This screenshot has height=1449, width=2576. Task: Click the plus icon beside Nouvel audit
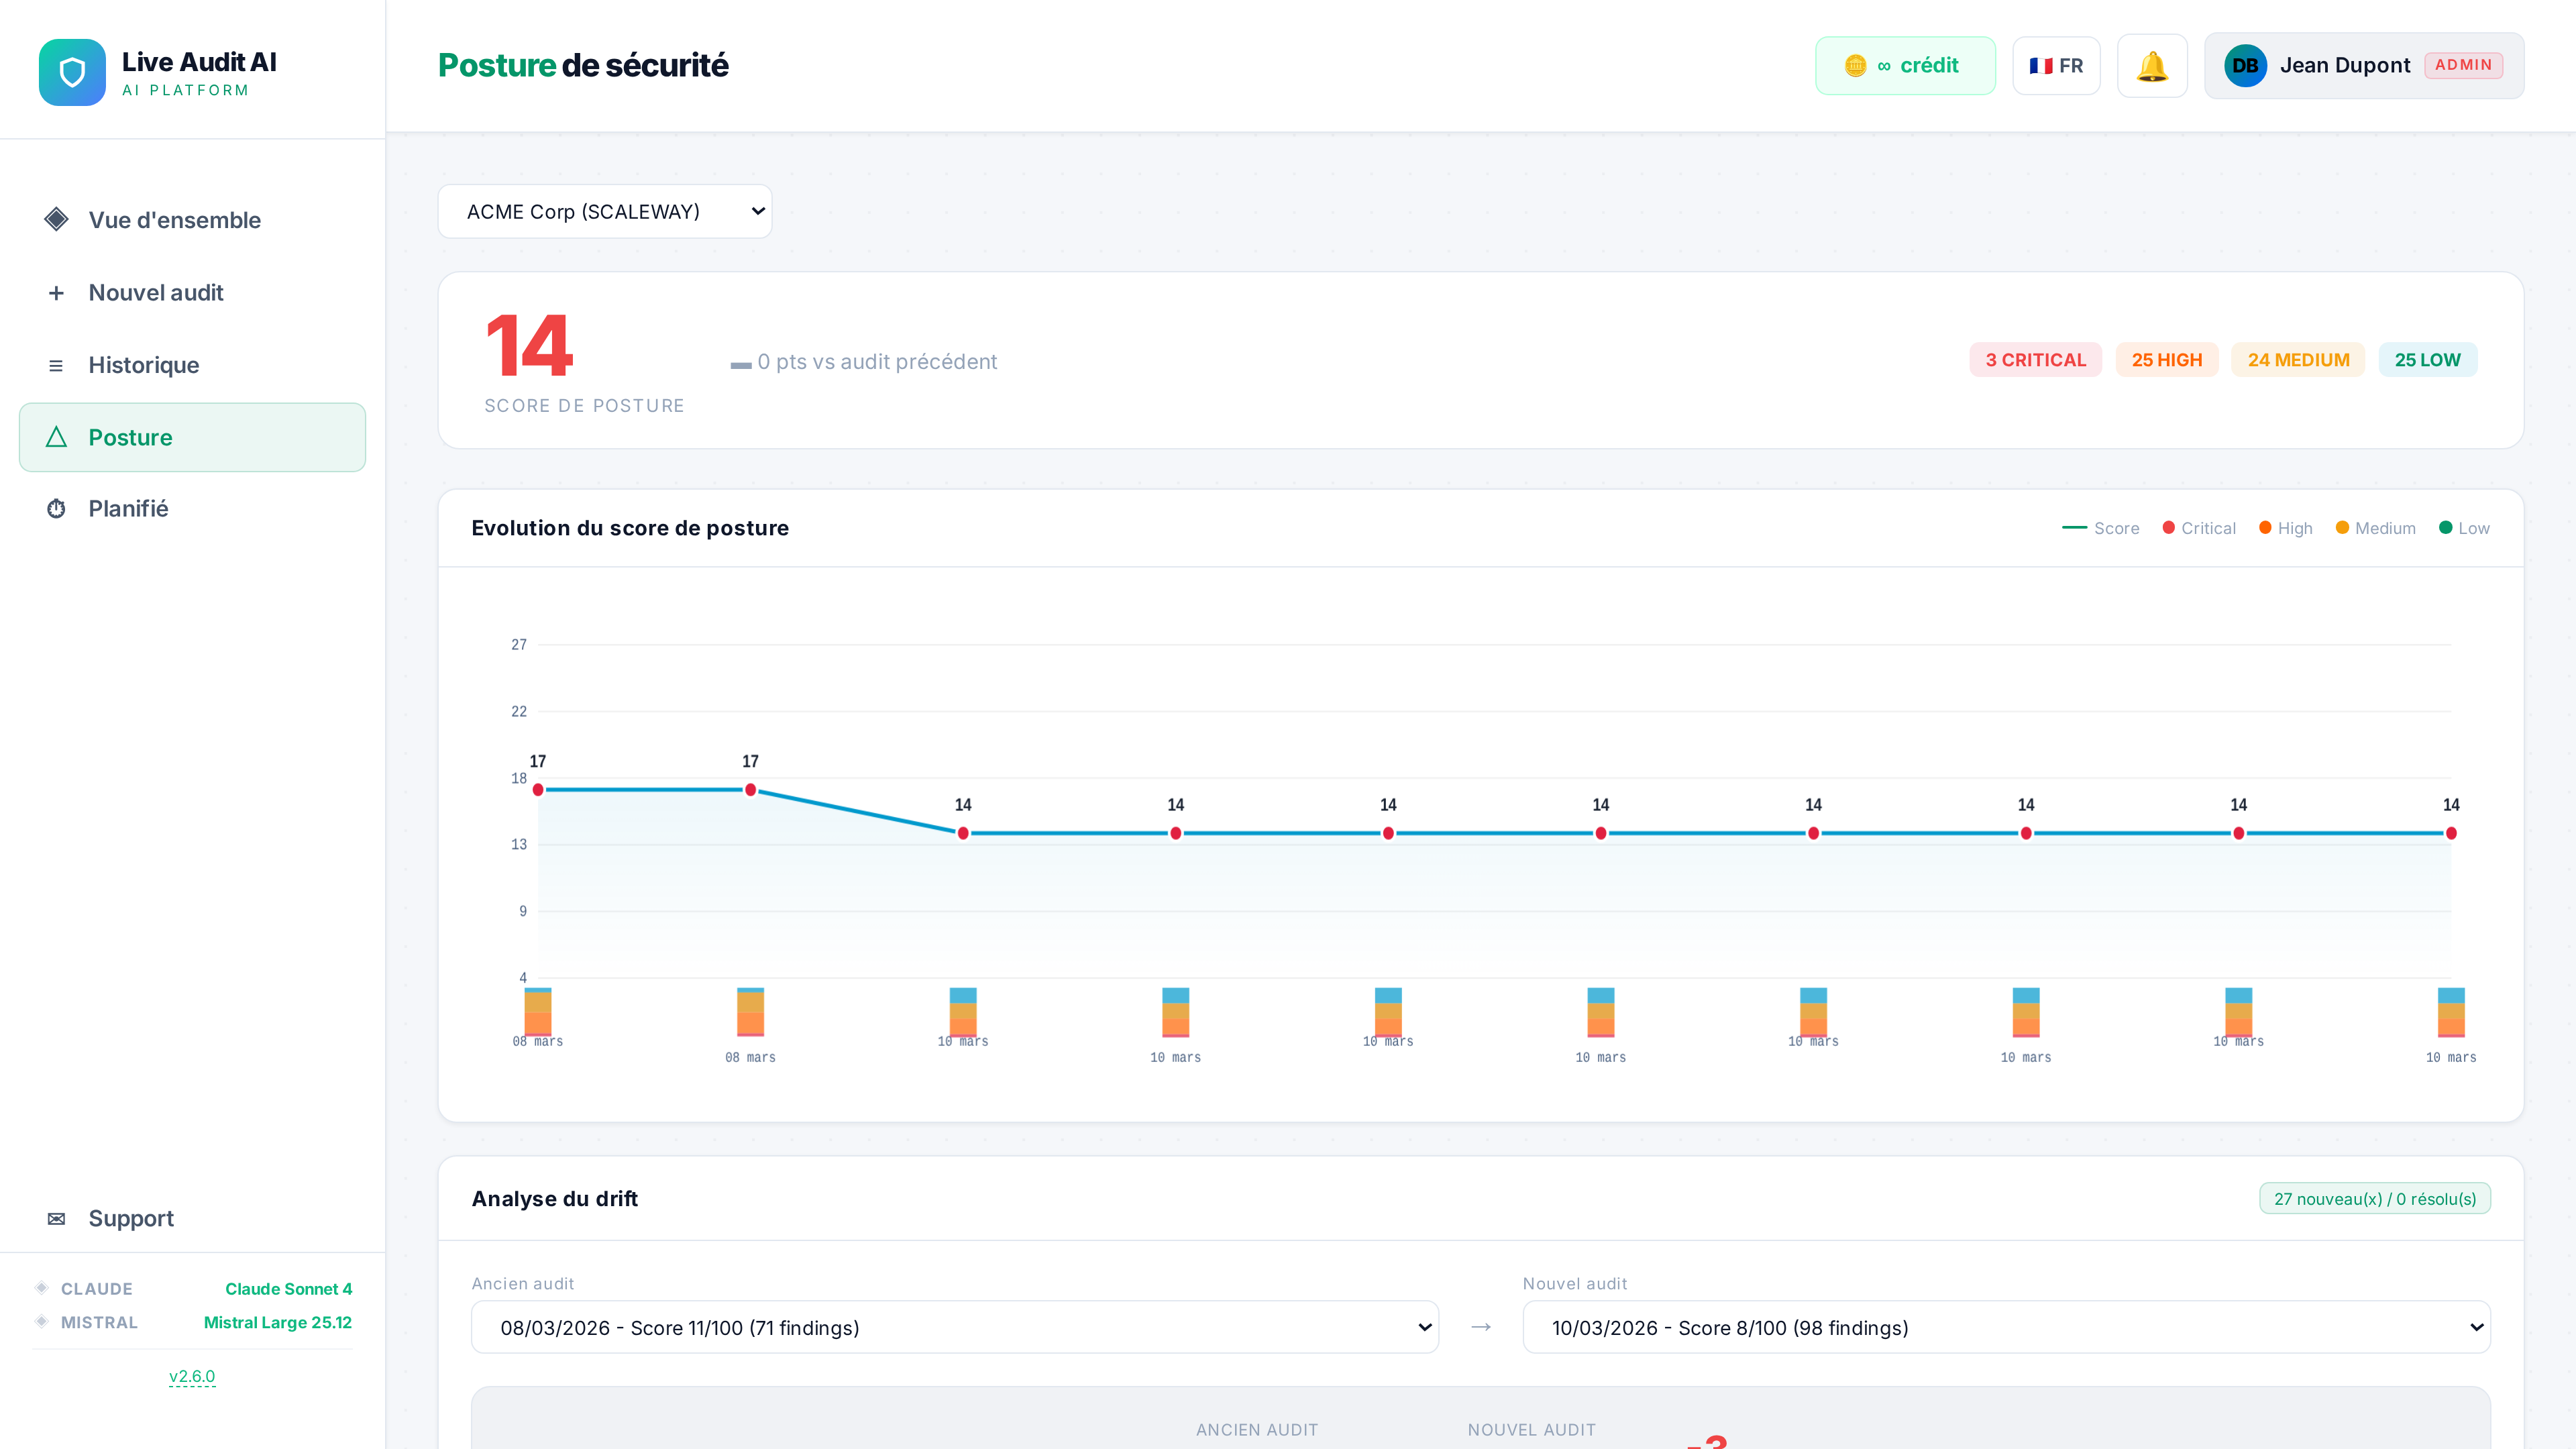click(x=56, y=293)
